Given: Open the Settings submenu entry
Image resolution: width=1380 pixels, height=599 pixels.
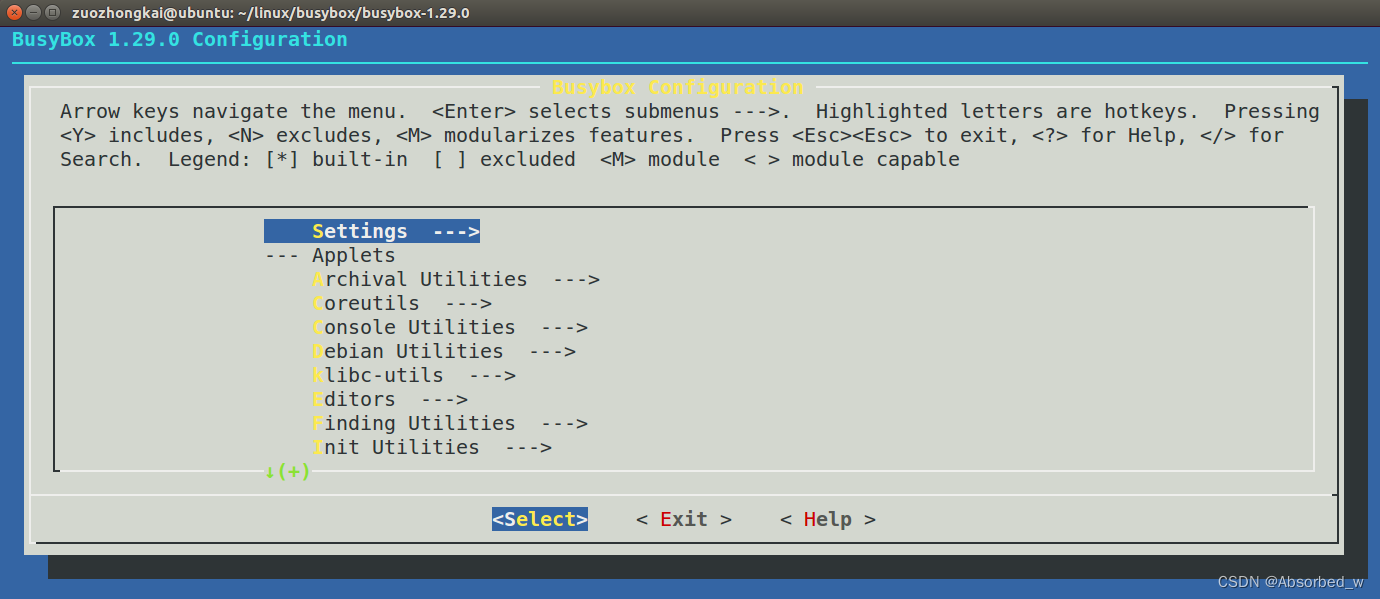Looking at the screenshot, I should [x=372, y=231].
